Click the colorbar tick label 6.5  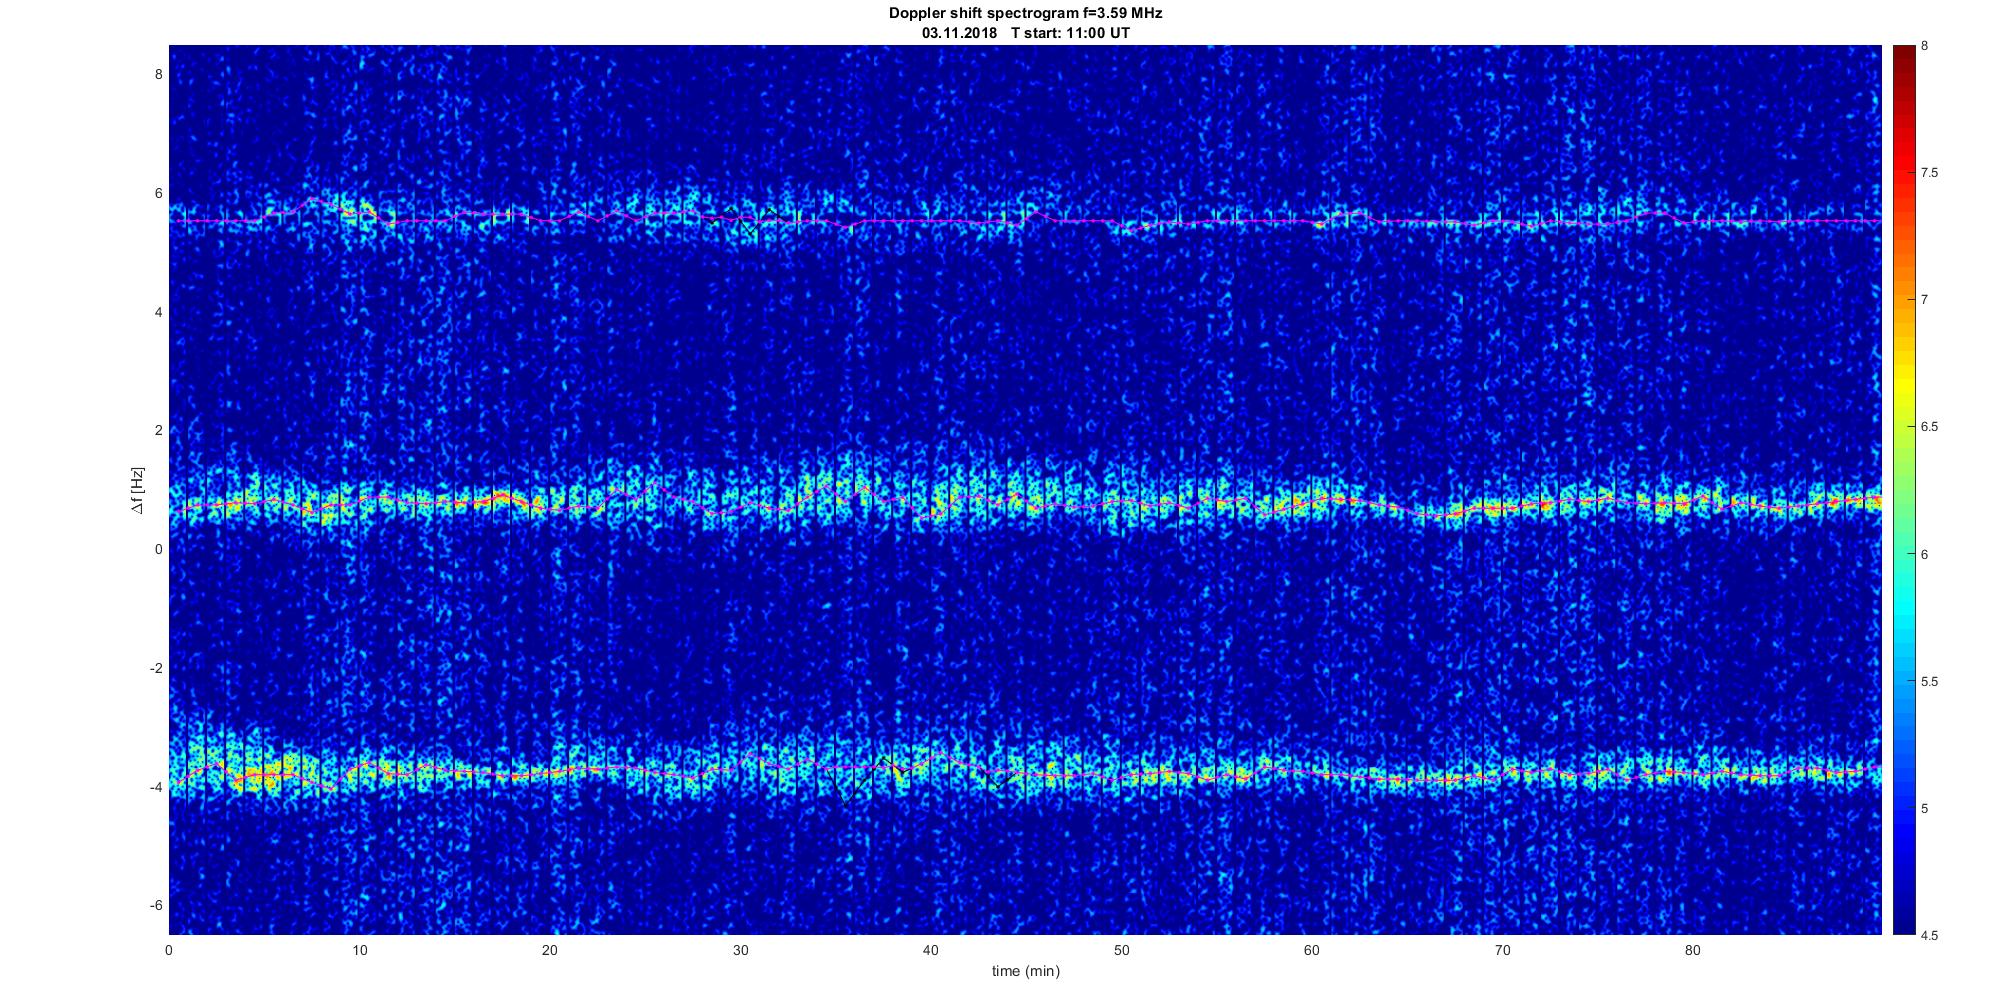[1929, 427]
